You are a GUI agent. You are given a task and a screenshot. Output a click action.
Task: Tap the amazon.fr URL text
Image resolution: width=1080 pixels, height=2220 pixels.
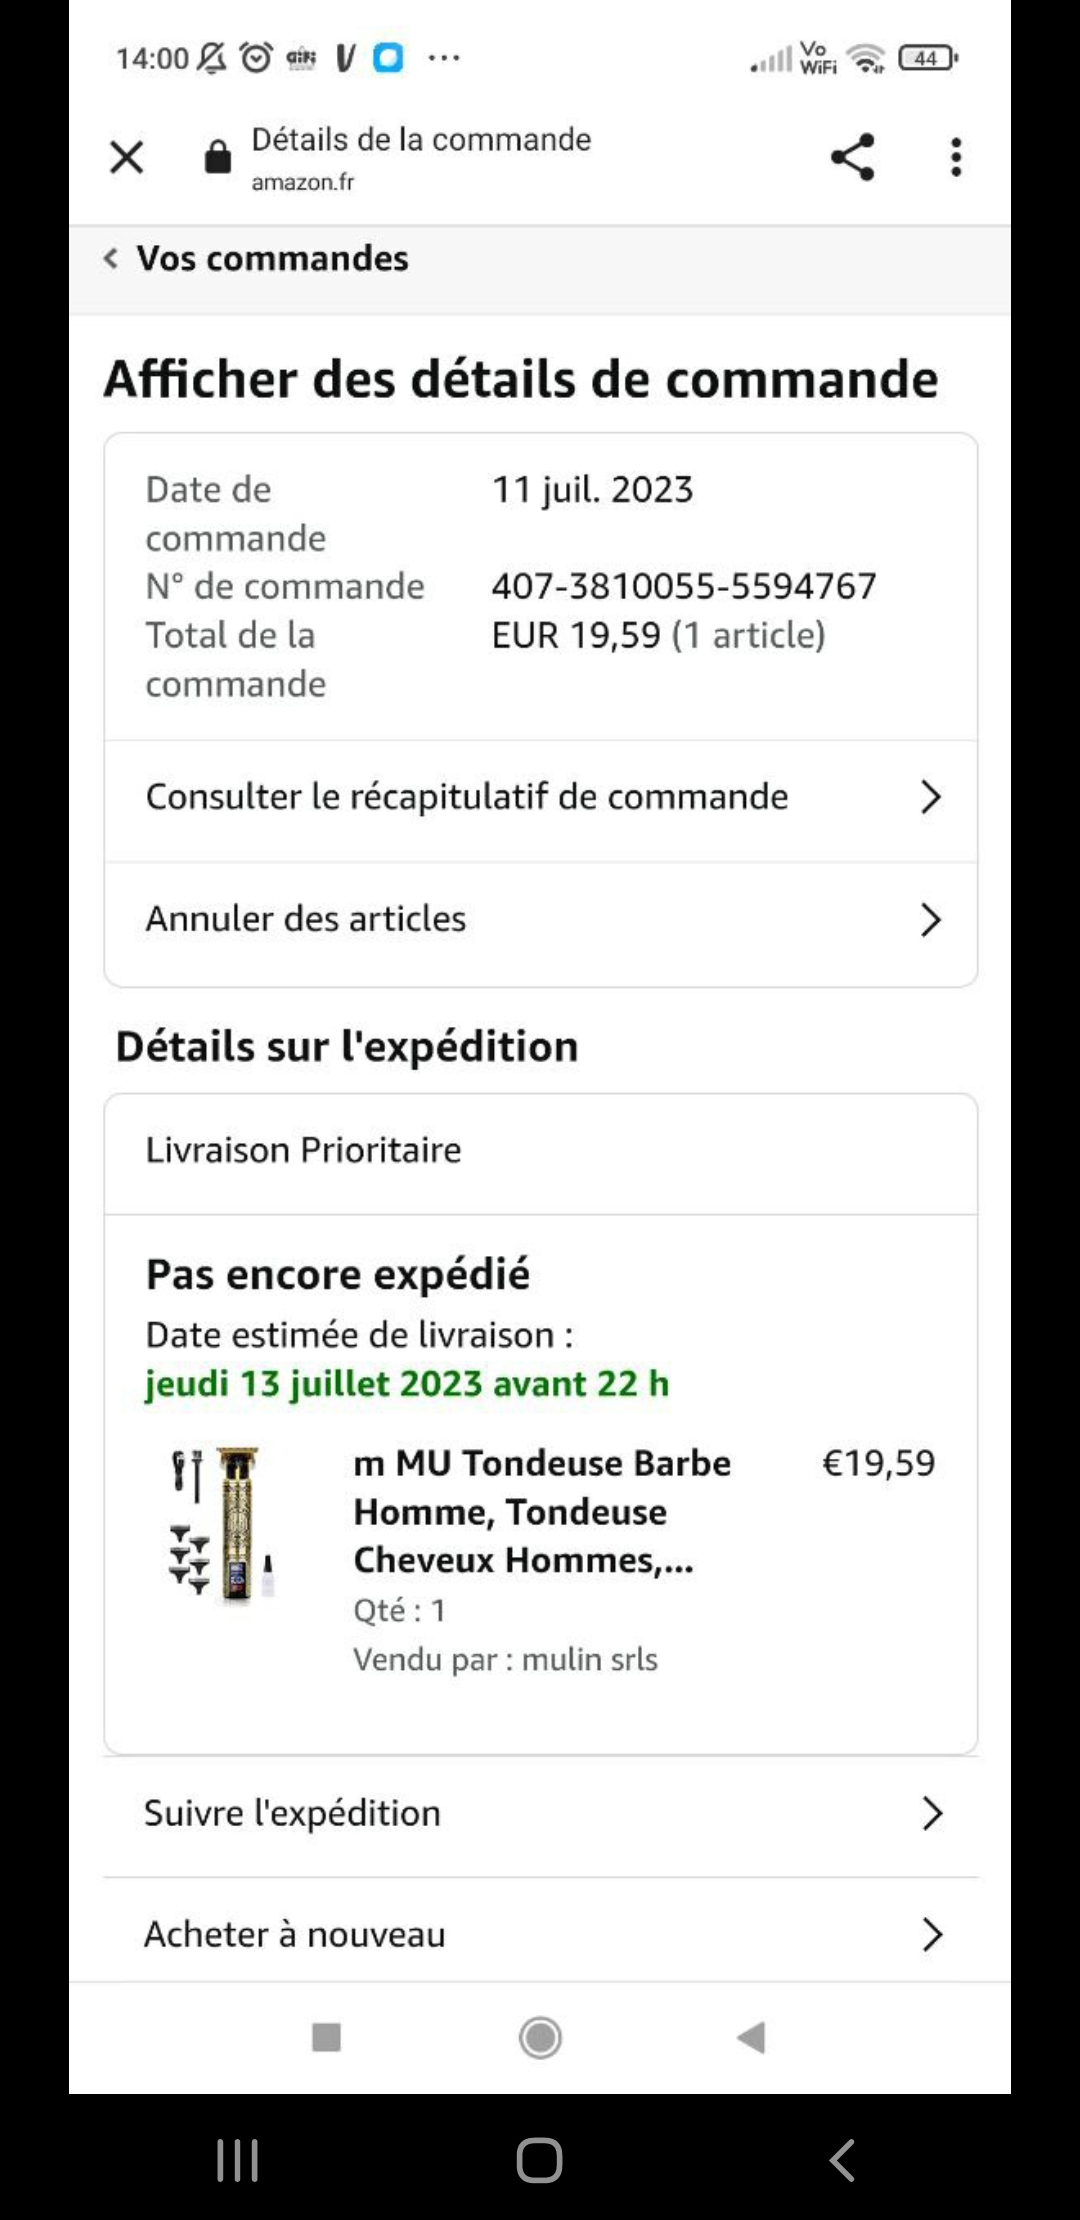click(303, 182)
